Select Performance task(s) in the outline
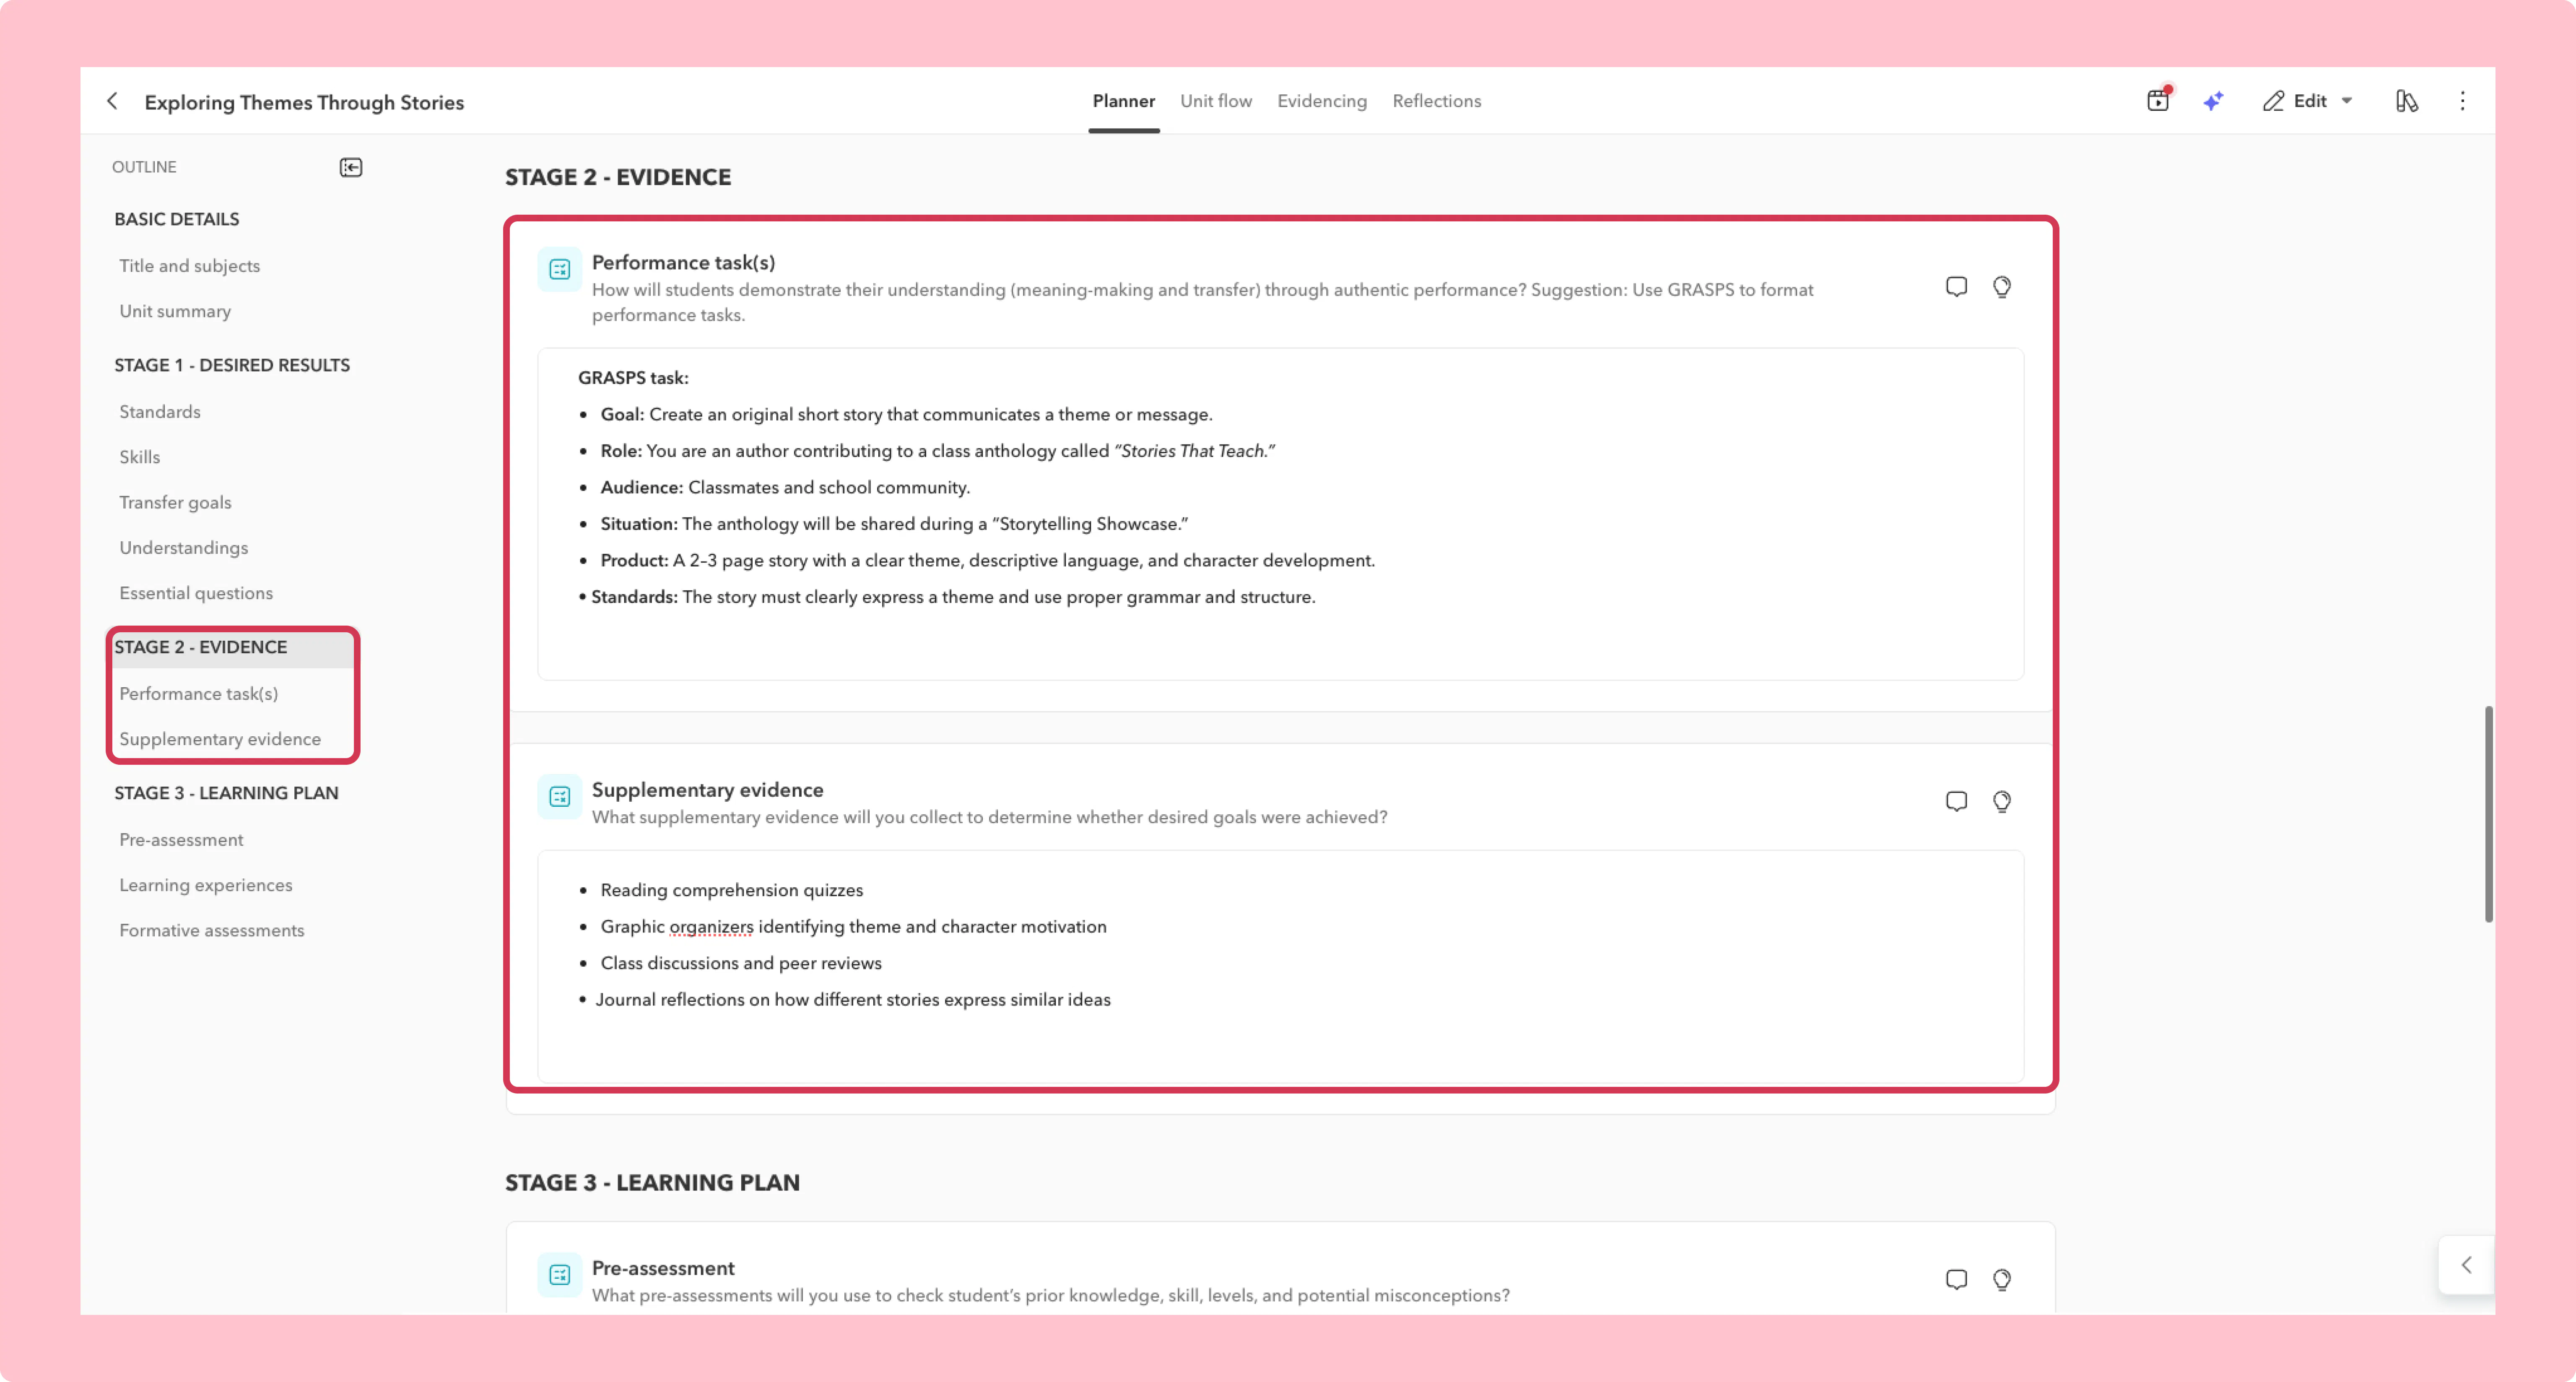The height and width of the screenshot is (1382, 2576). click(x=199, y=694)
